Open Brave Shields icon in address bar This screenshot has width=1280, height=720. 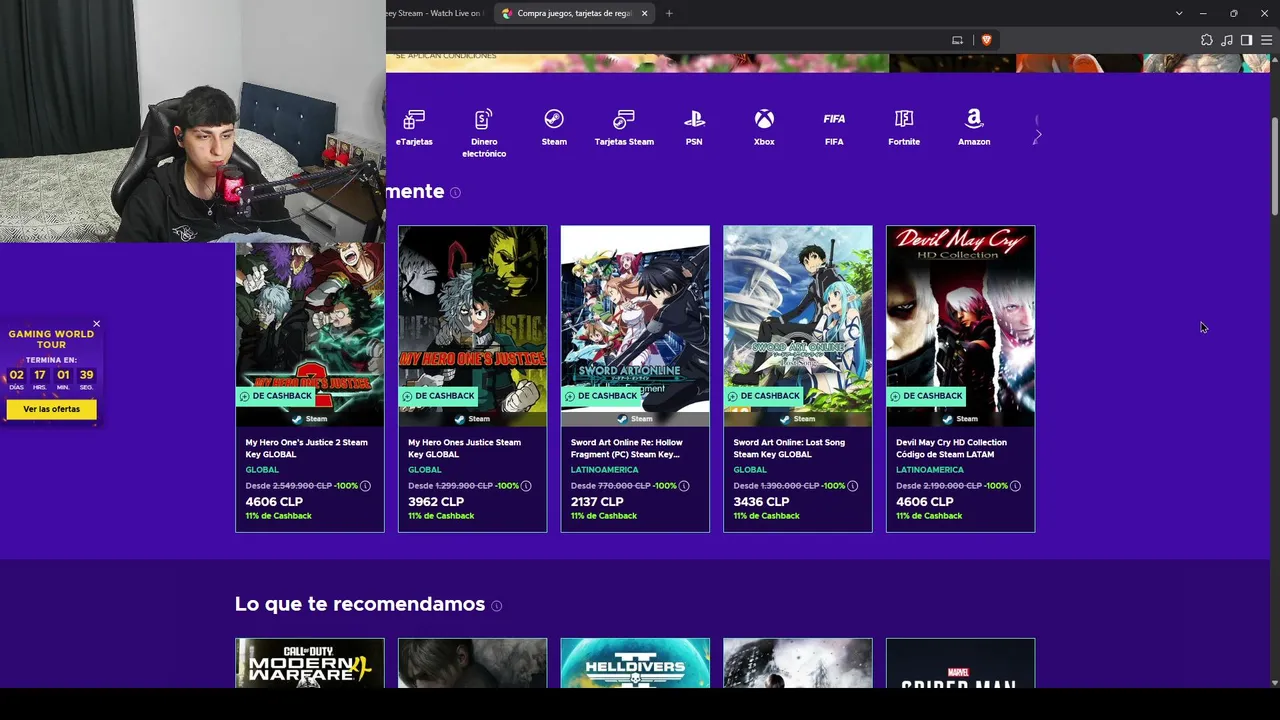pyautogui.click(x=986, y=40)
